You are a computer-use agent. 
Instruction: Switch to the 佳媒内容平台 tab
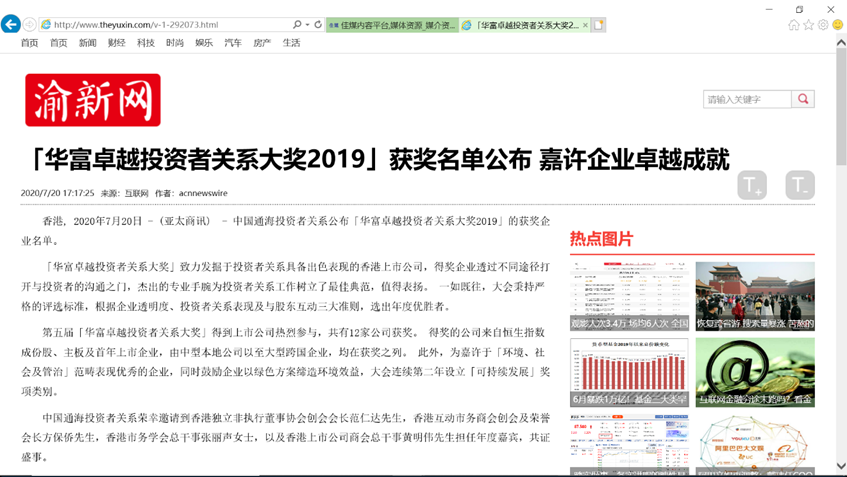pyautogui.click(x=392, y=25)
